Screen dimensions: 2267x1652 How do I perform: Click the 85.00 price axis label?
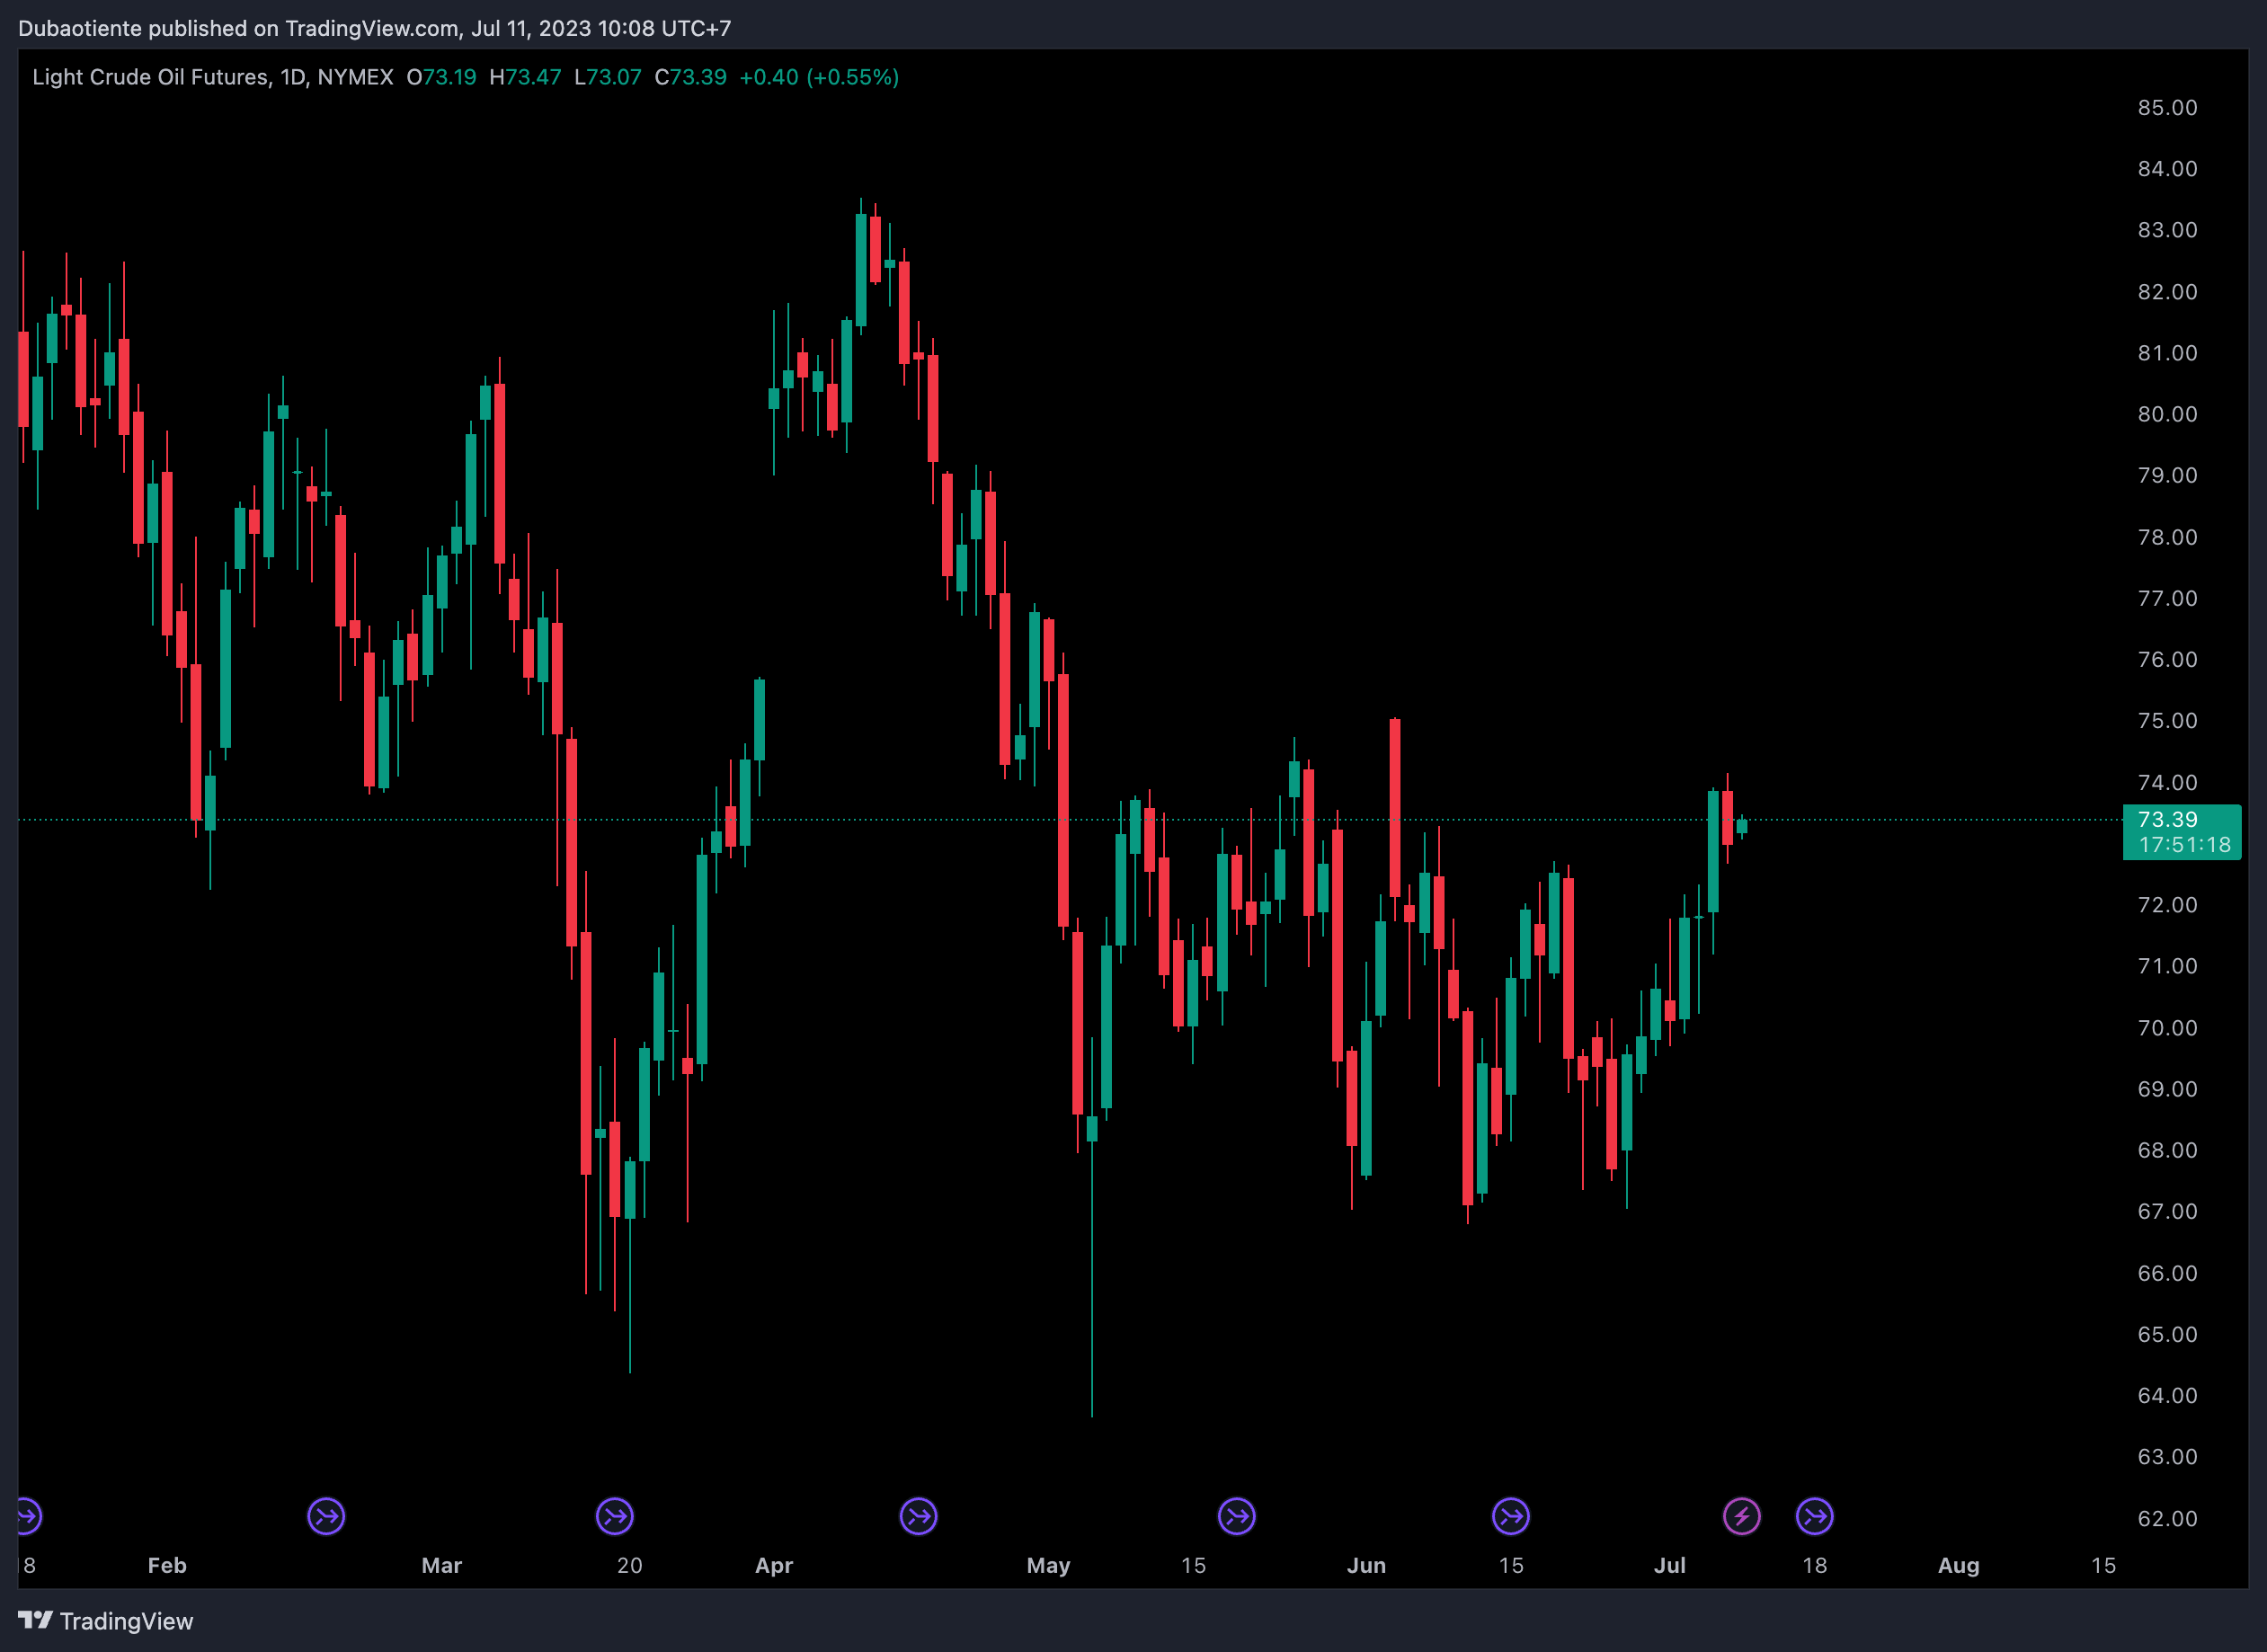click(x=2167, y=108)
